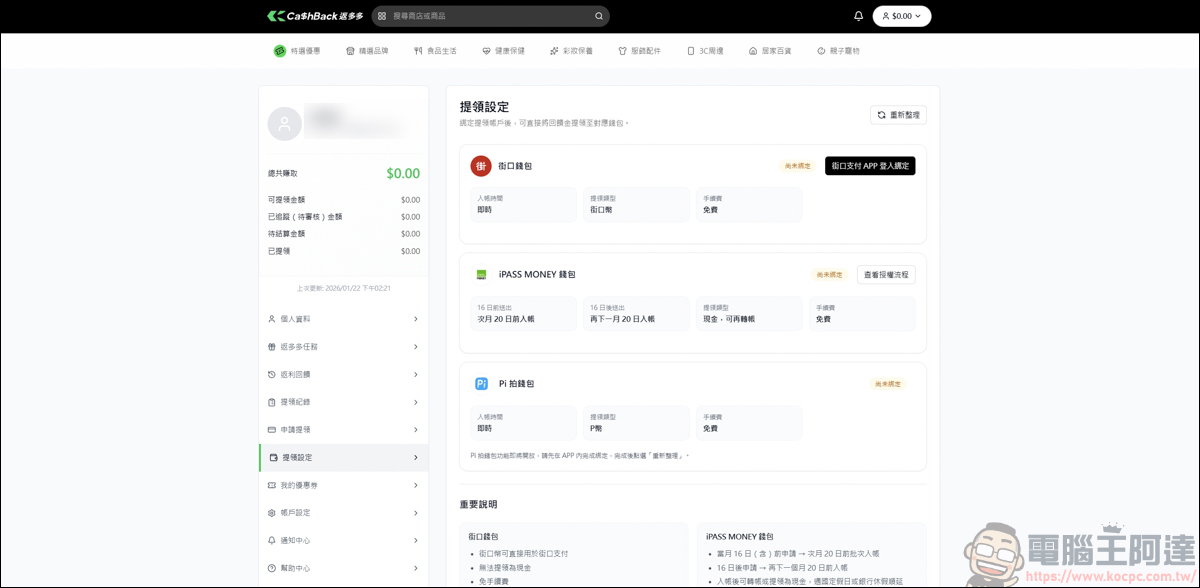Click the 精選品牌 store icon
Viewport: 1200px width, 588px height.
pos(350,51)
